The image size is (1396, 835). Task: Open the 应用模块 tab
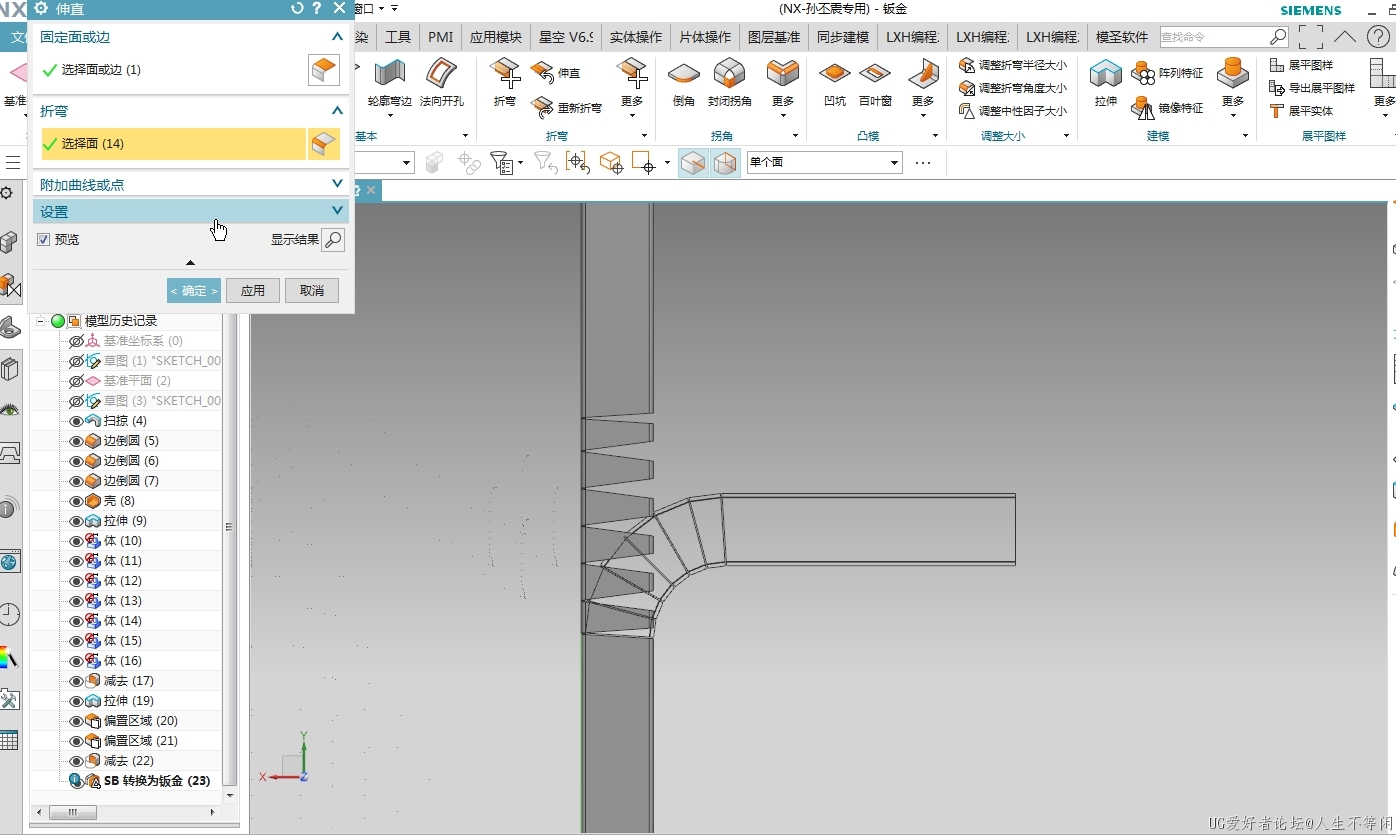click(496, 37)
